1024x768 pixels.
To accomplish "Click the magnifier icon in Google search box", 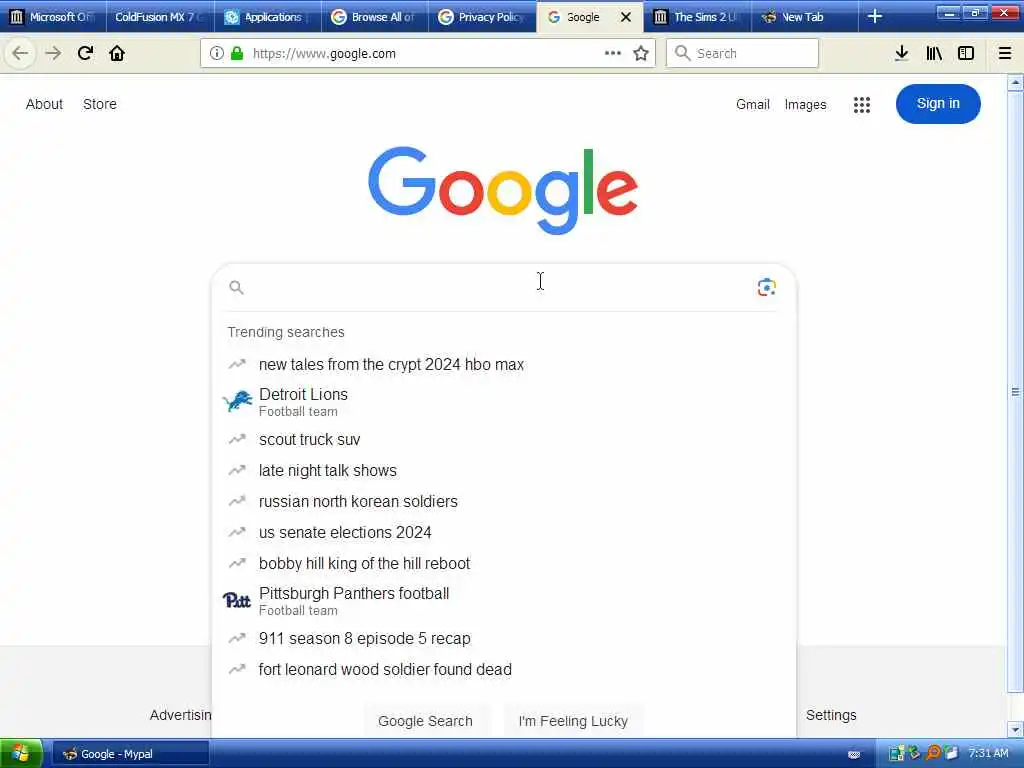I will 236,287.
